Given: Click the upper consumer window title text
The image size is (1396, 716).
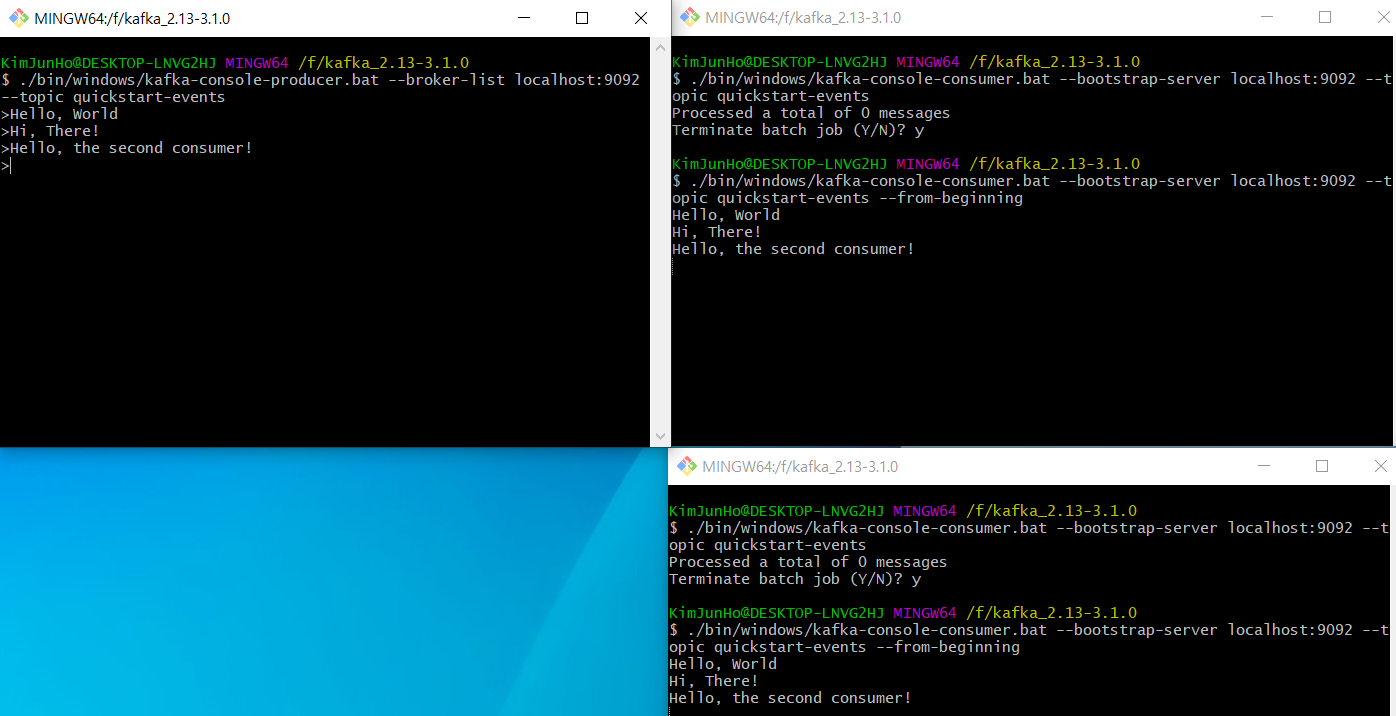Looking at the screenshot, I should pos(803,17).
